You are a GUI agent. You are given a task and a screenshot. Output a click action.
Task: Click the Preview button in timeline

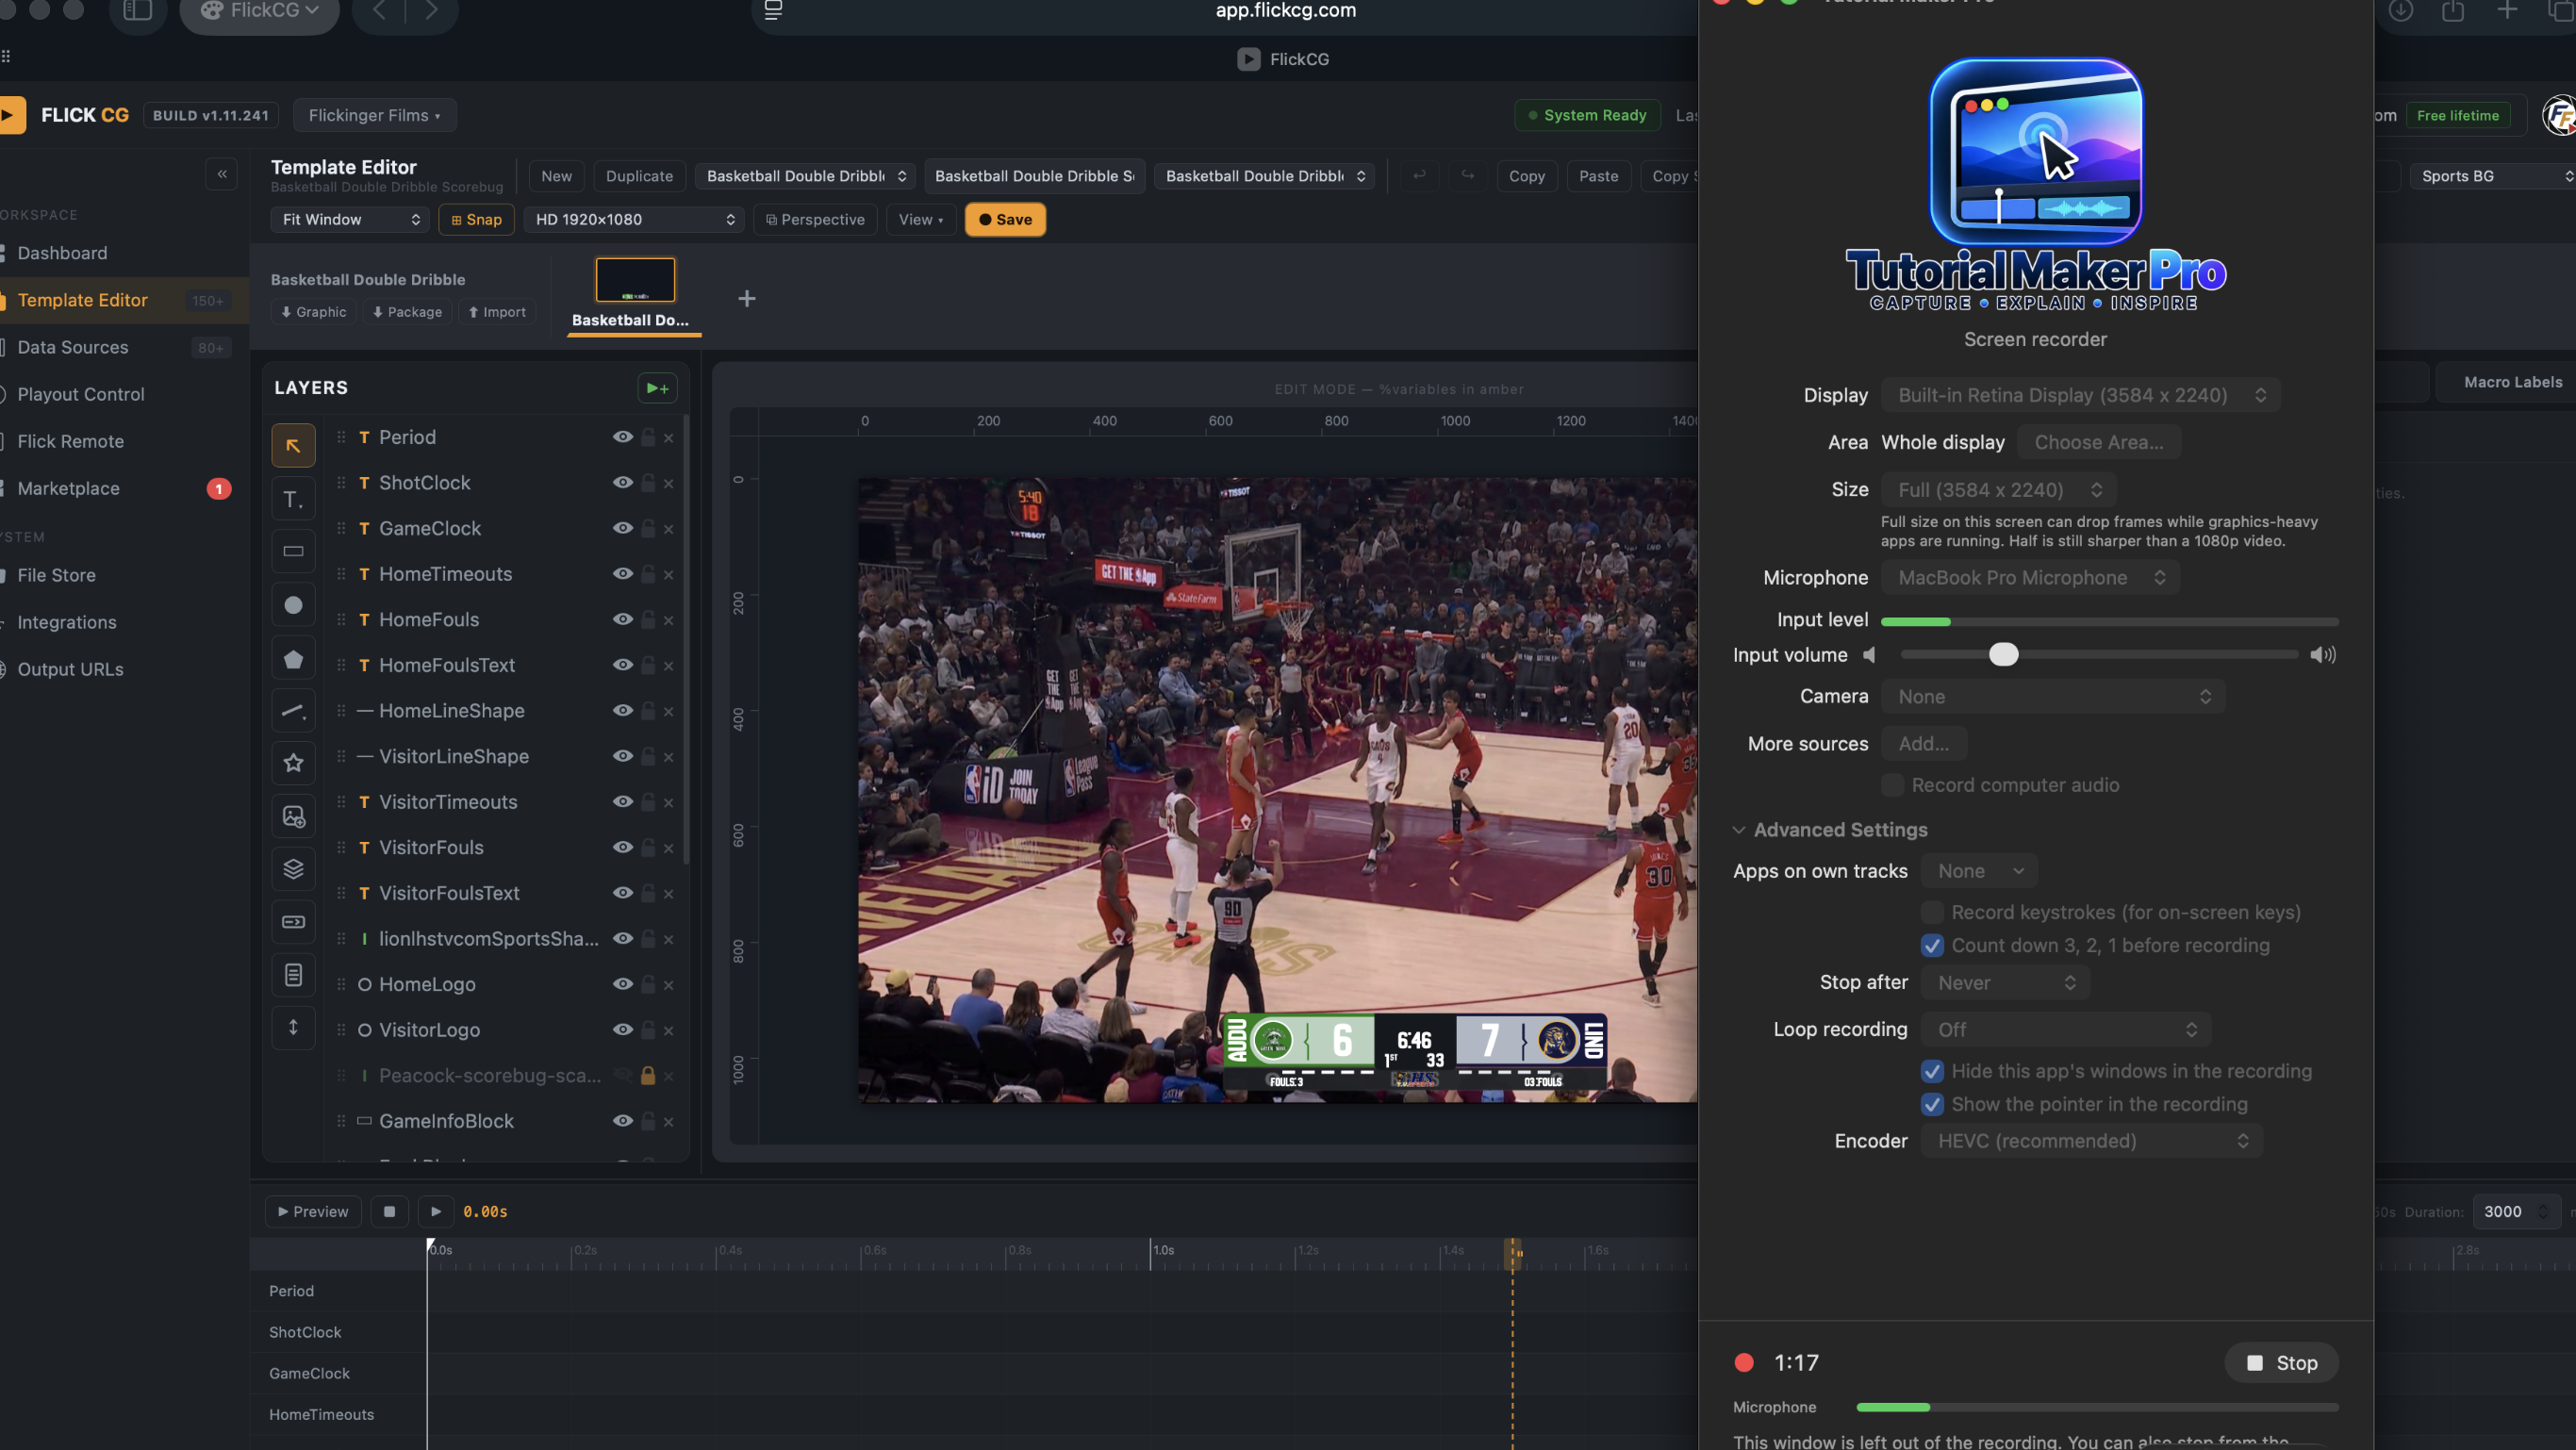[313, 1212]
